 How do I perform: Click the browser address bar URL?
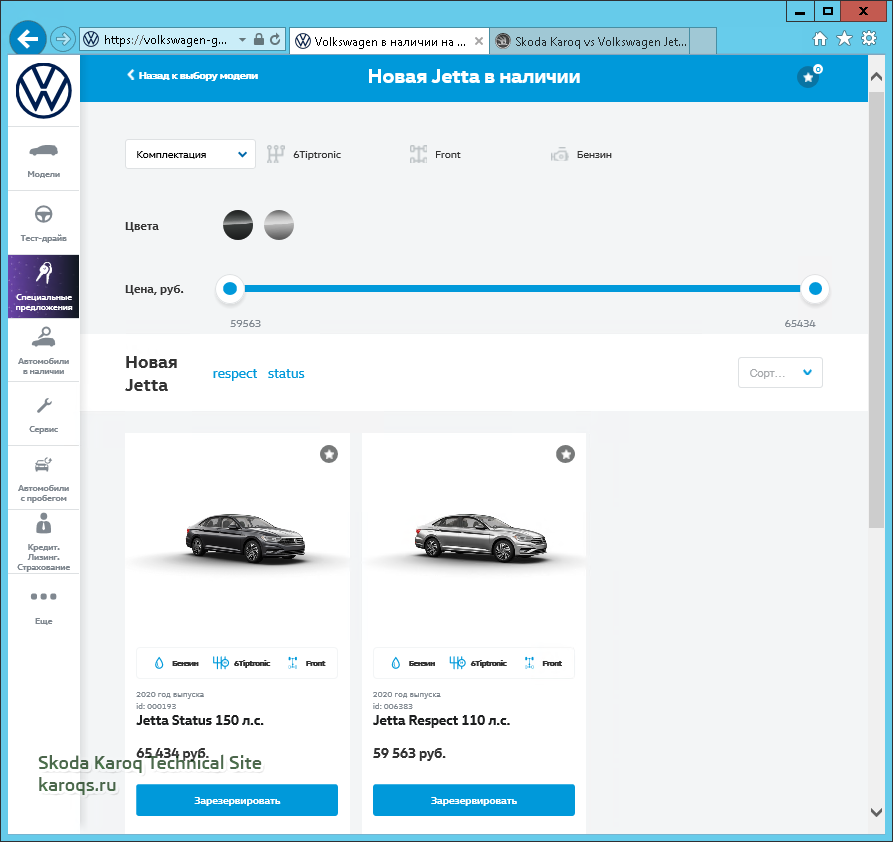(x=165, y=39)
